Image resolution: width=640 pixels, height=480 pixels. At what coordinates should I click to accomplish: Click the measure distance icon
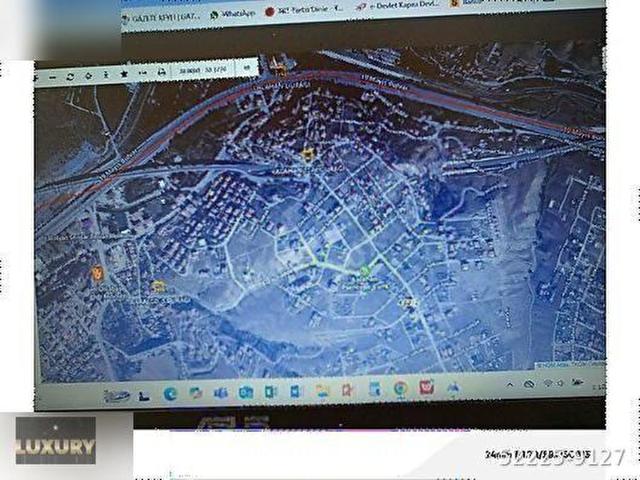click(142, 73)
